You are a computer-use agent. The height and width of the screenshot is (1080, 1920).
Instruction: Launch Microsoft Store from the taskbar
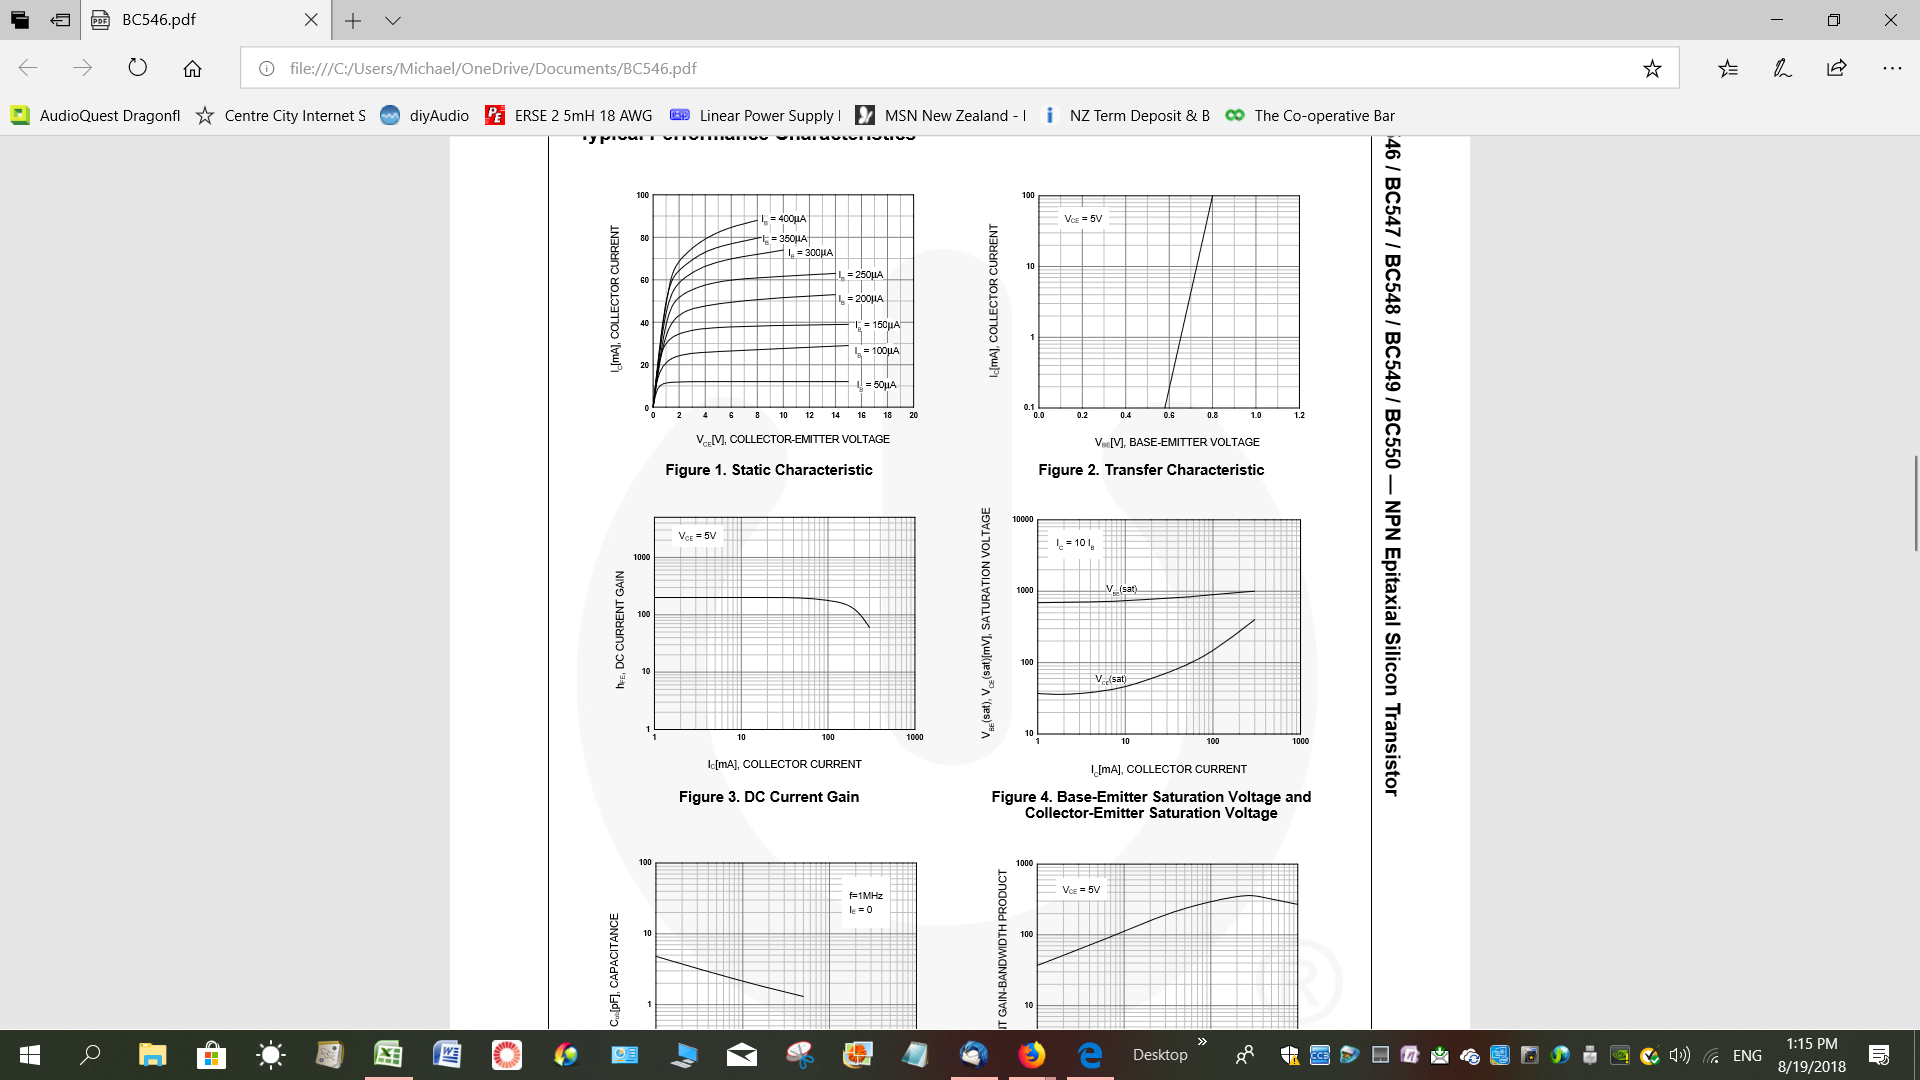[x=211, y=1055]
